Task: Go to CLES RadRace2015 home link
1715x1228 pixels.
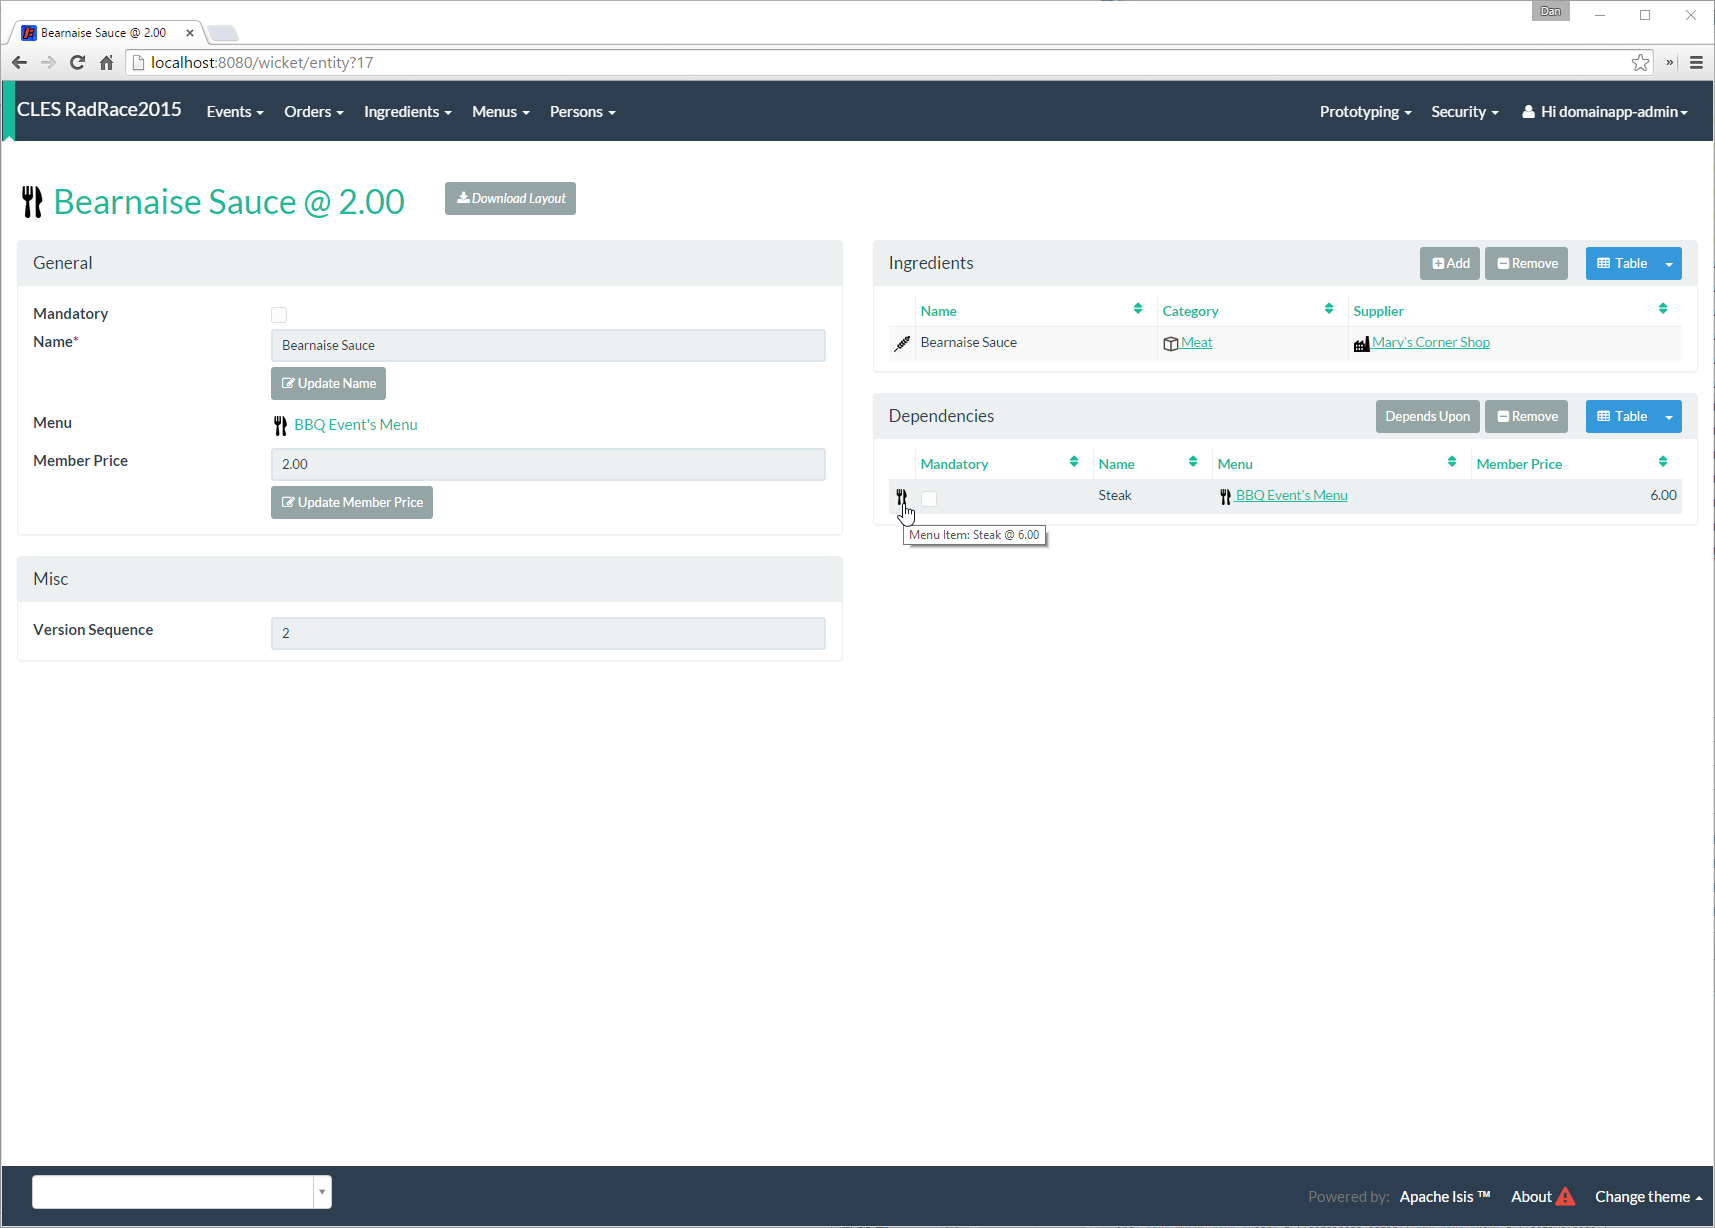Action: tap(99, 110)
